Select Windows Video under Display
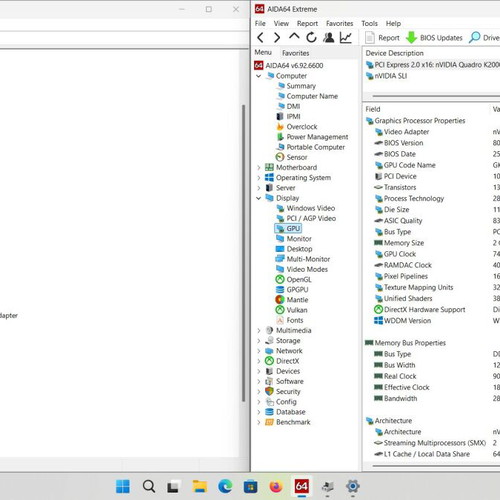500x500 pixels. click(305, 208)
